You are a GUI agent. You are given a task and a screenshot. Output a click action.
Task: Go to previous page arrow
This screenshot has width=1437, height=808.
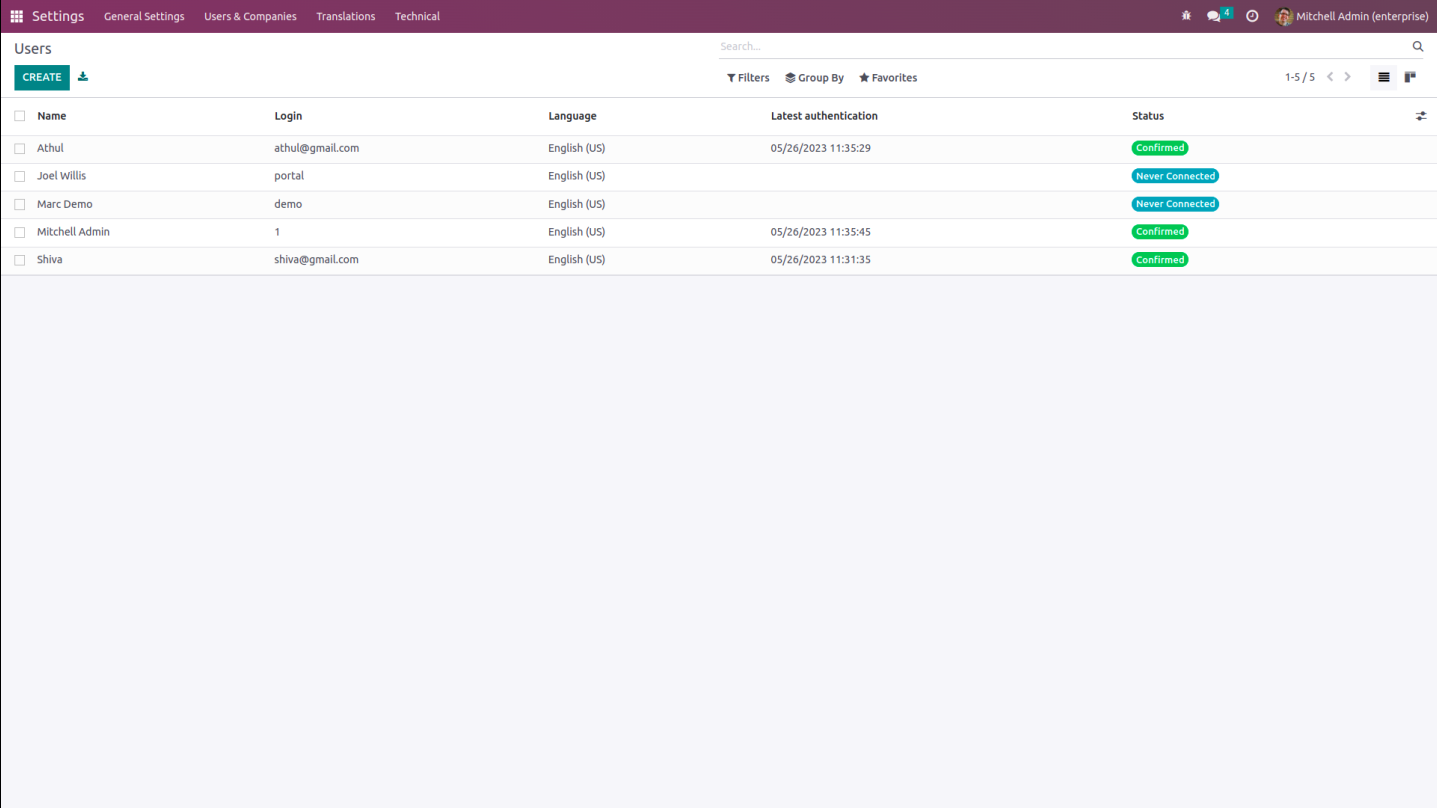1330,77
